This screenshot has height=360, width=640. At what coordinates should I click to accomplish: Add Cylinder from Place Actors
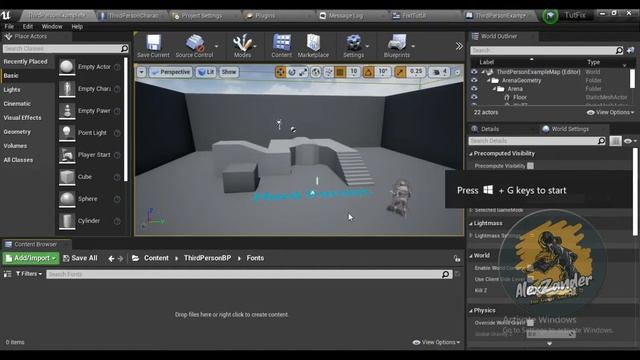(90, 221)
